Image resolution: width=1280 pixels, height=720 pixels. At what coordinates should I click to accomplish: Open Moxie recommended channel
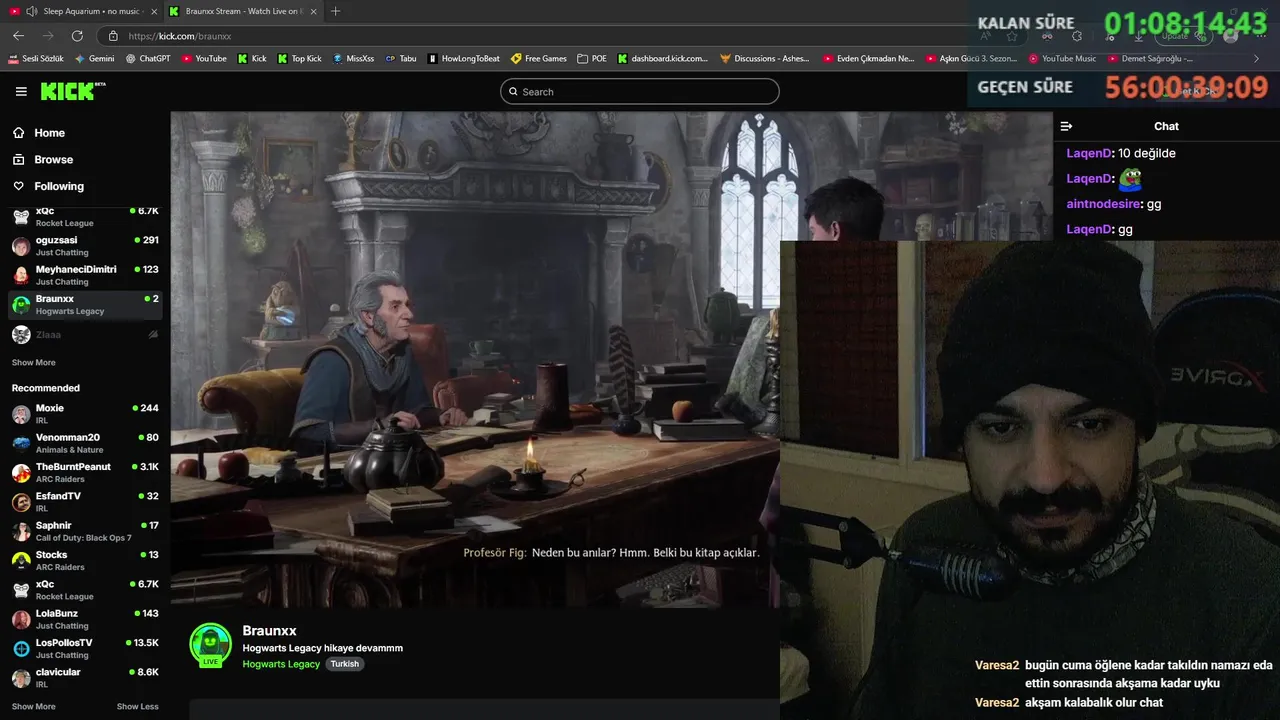[x=85, y=414]
